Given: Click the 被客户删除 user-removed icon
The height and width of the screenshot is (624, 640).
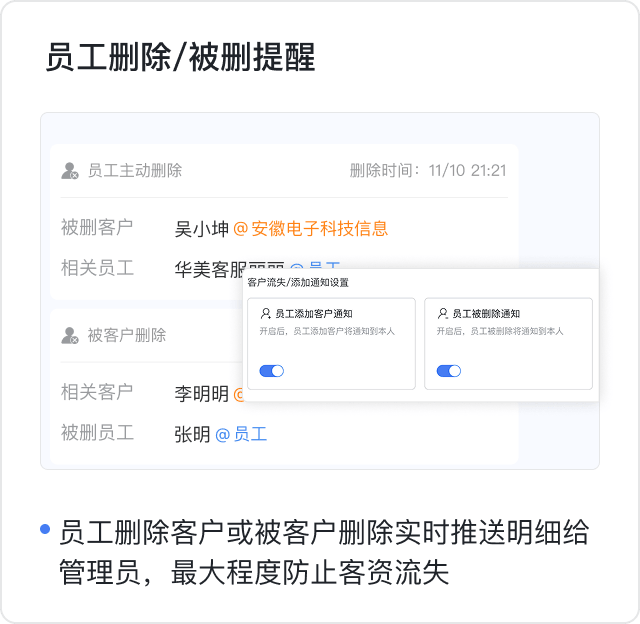Looking at the screenshot, I should tap(70, 335).
